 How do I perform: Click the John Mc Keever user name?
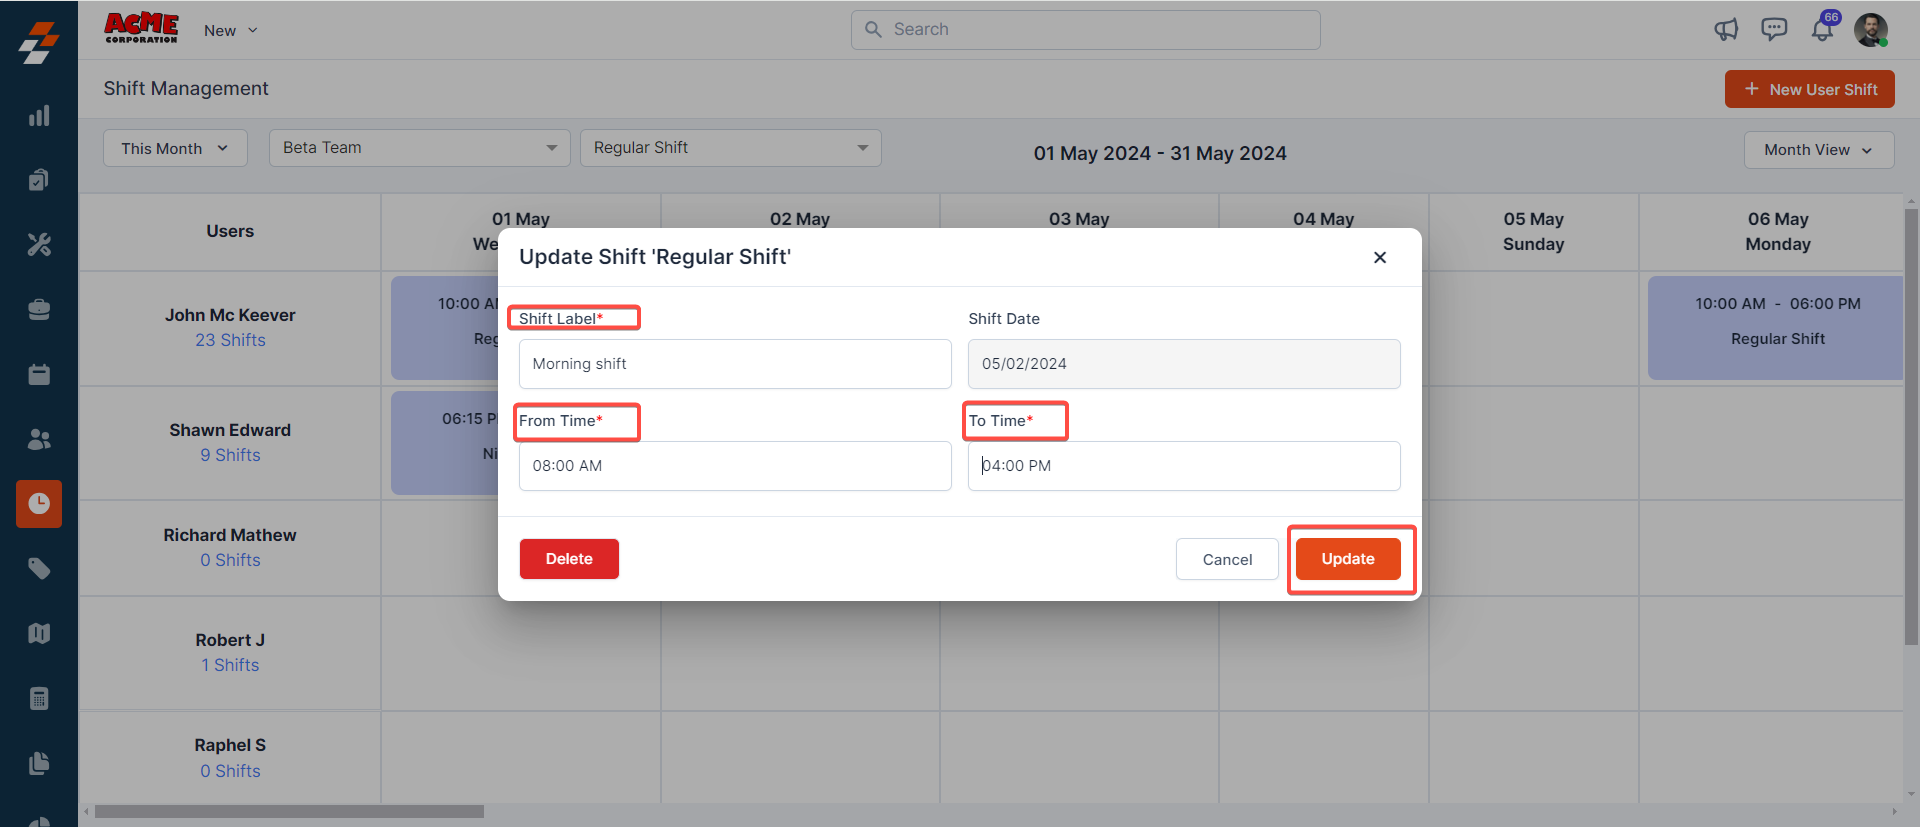click(230, 315)
